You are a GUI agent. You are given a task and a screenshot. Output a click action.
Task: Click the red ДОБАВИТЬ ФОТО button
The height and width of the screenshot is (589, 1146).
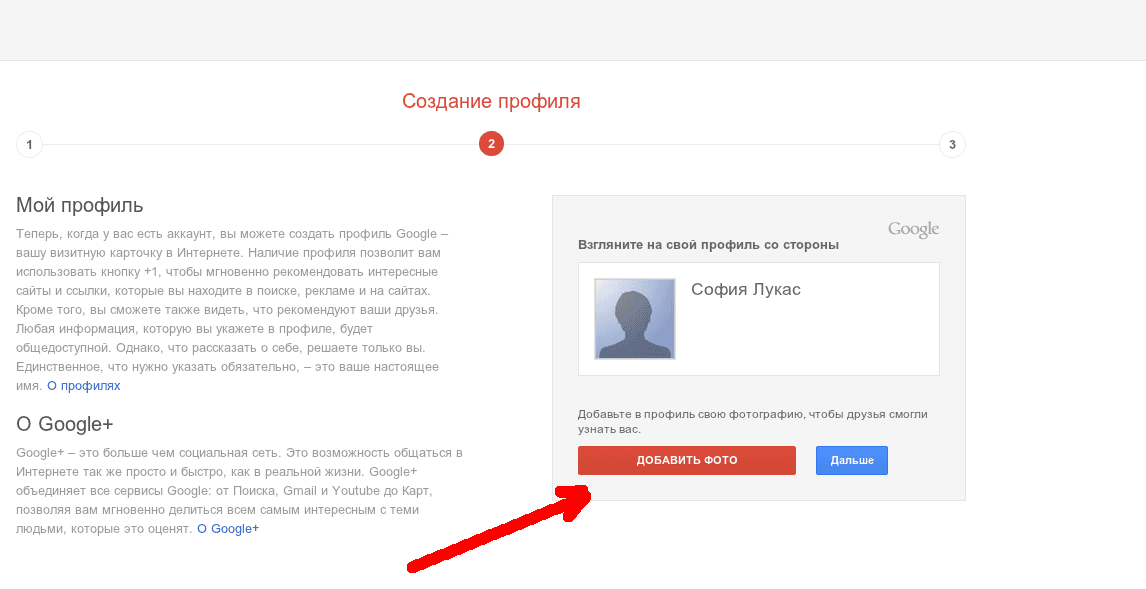[x=686, y=460]
